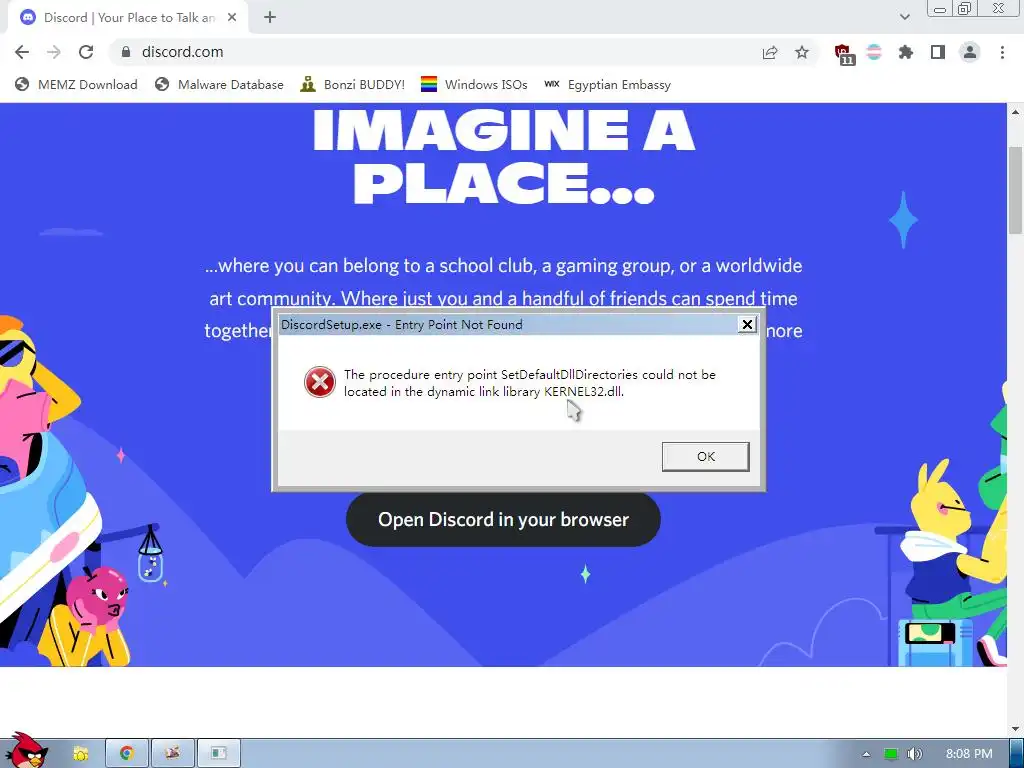Viewport: 1024px width, 768px height.
Task: Click the green network tray icon
Action: (891, 754)
